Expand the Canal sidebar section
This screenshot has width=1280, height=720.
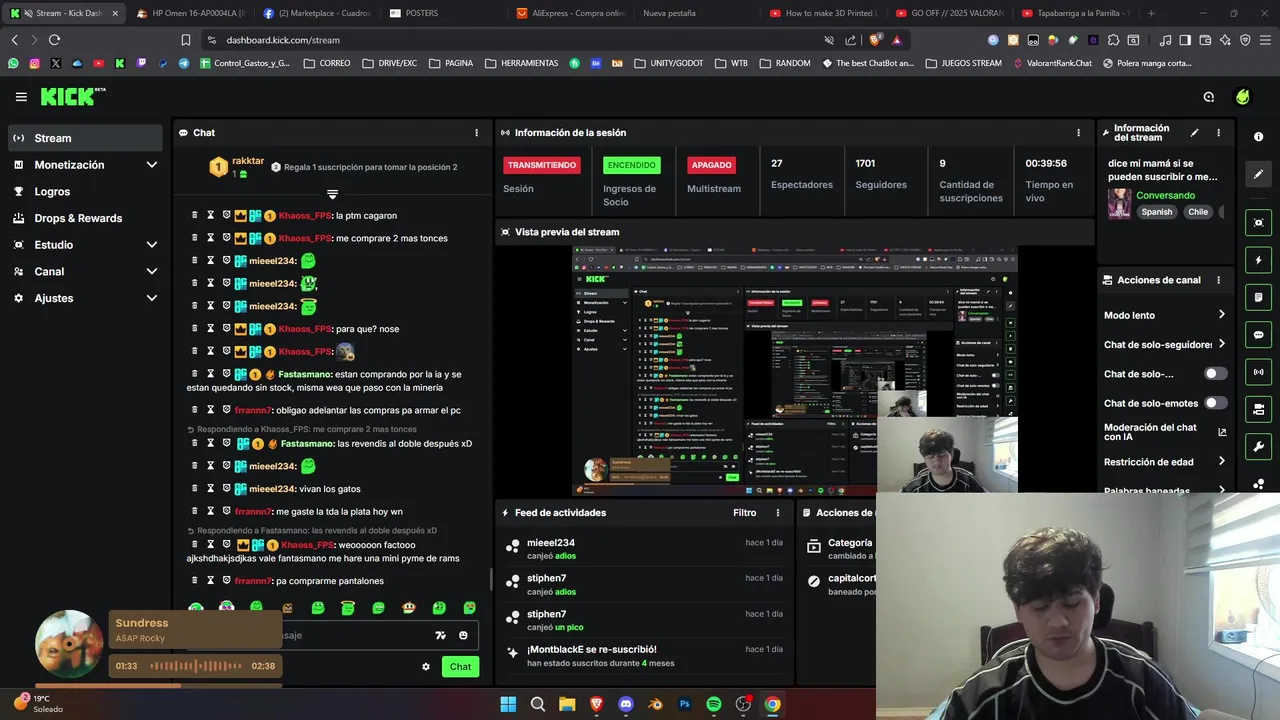152,271
